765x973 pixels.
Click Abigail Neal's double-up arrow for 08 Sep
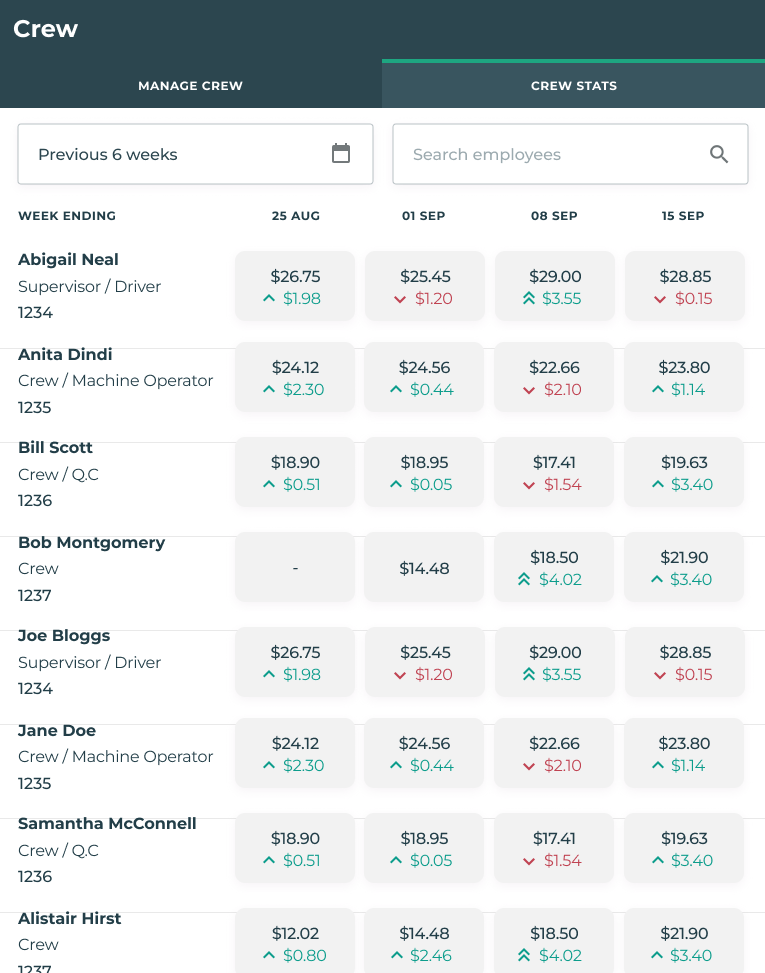point(530,299)
